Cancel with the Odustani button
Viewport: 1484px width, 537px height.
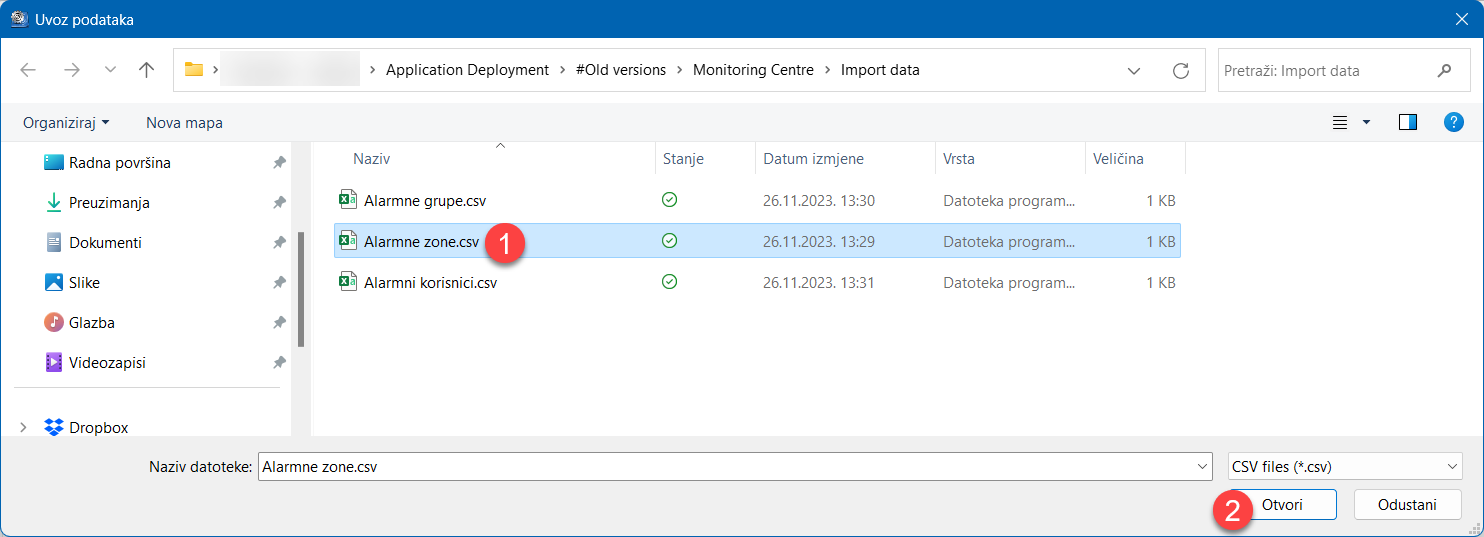coord(1407,505)
